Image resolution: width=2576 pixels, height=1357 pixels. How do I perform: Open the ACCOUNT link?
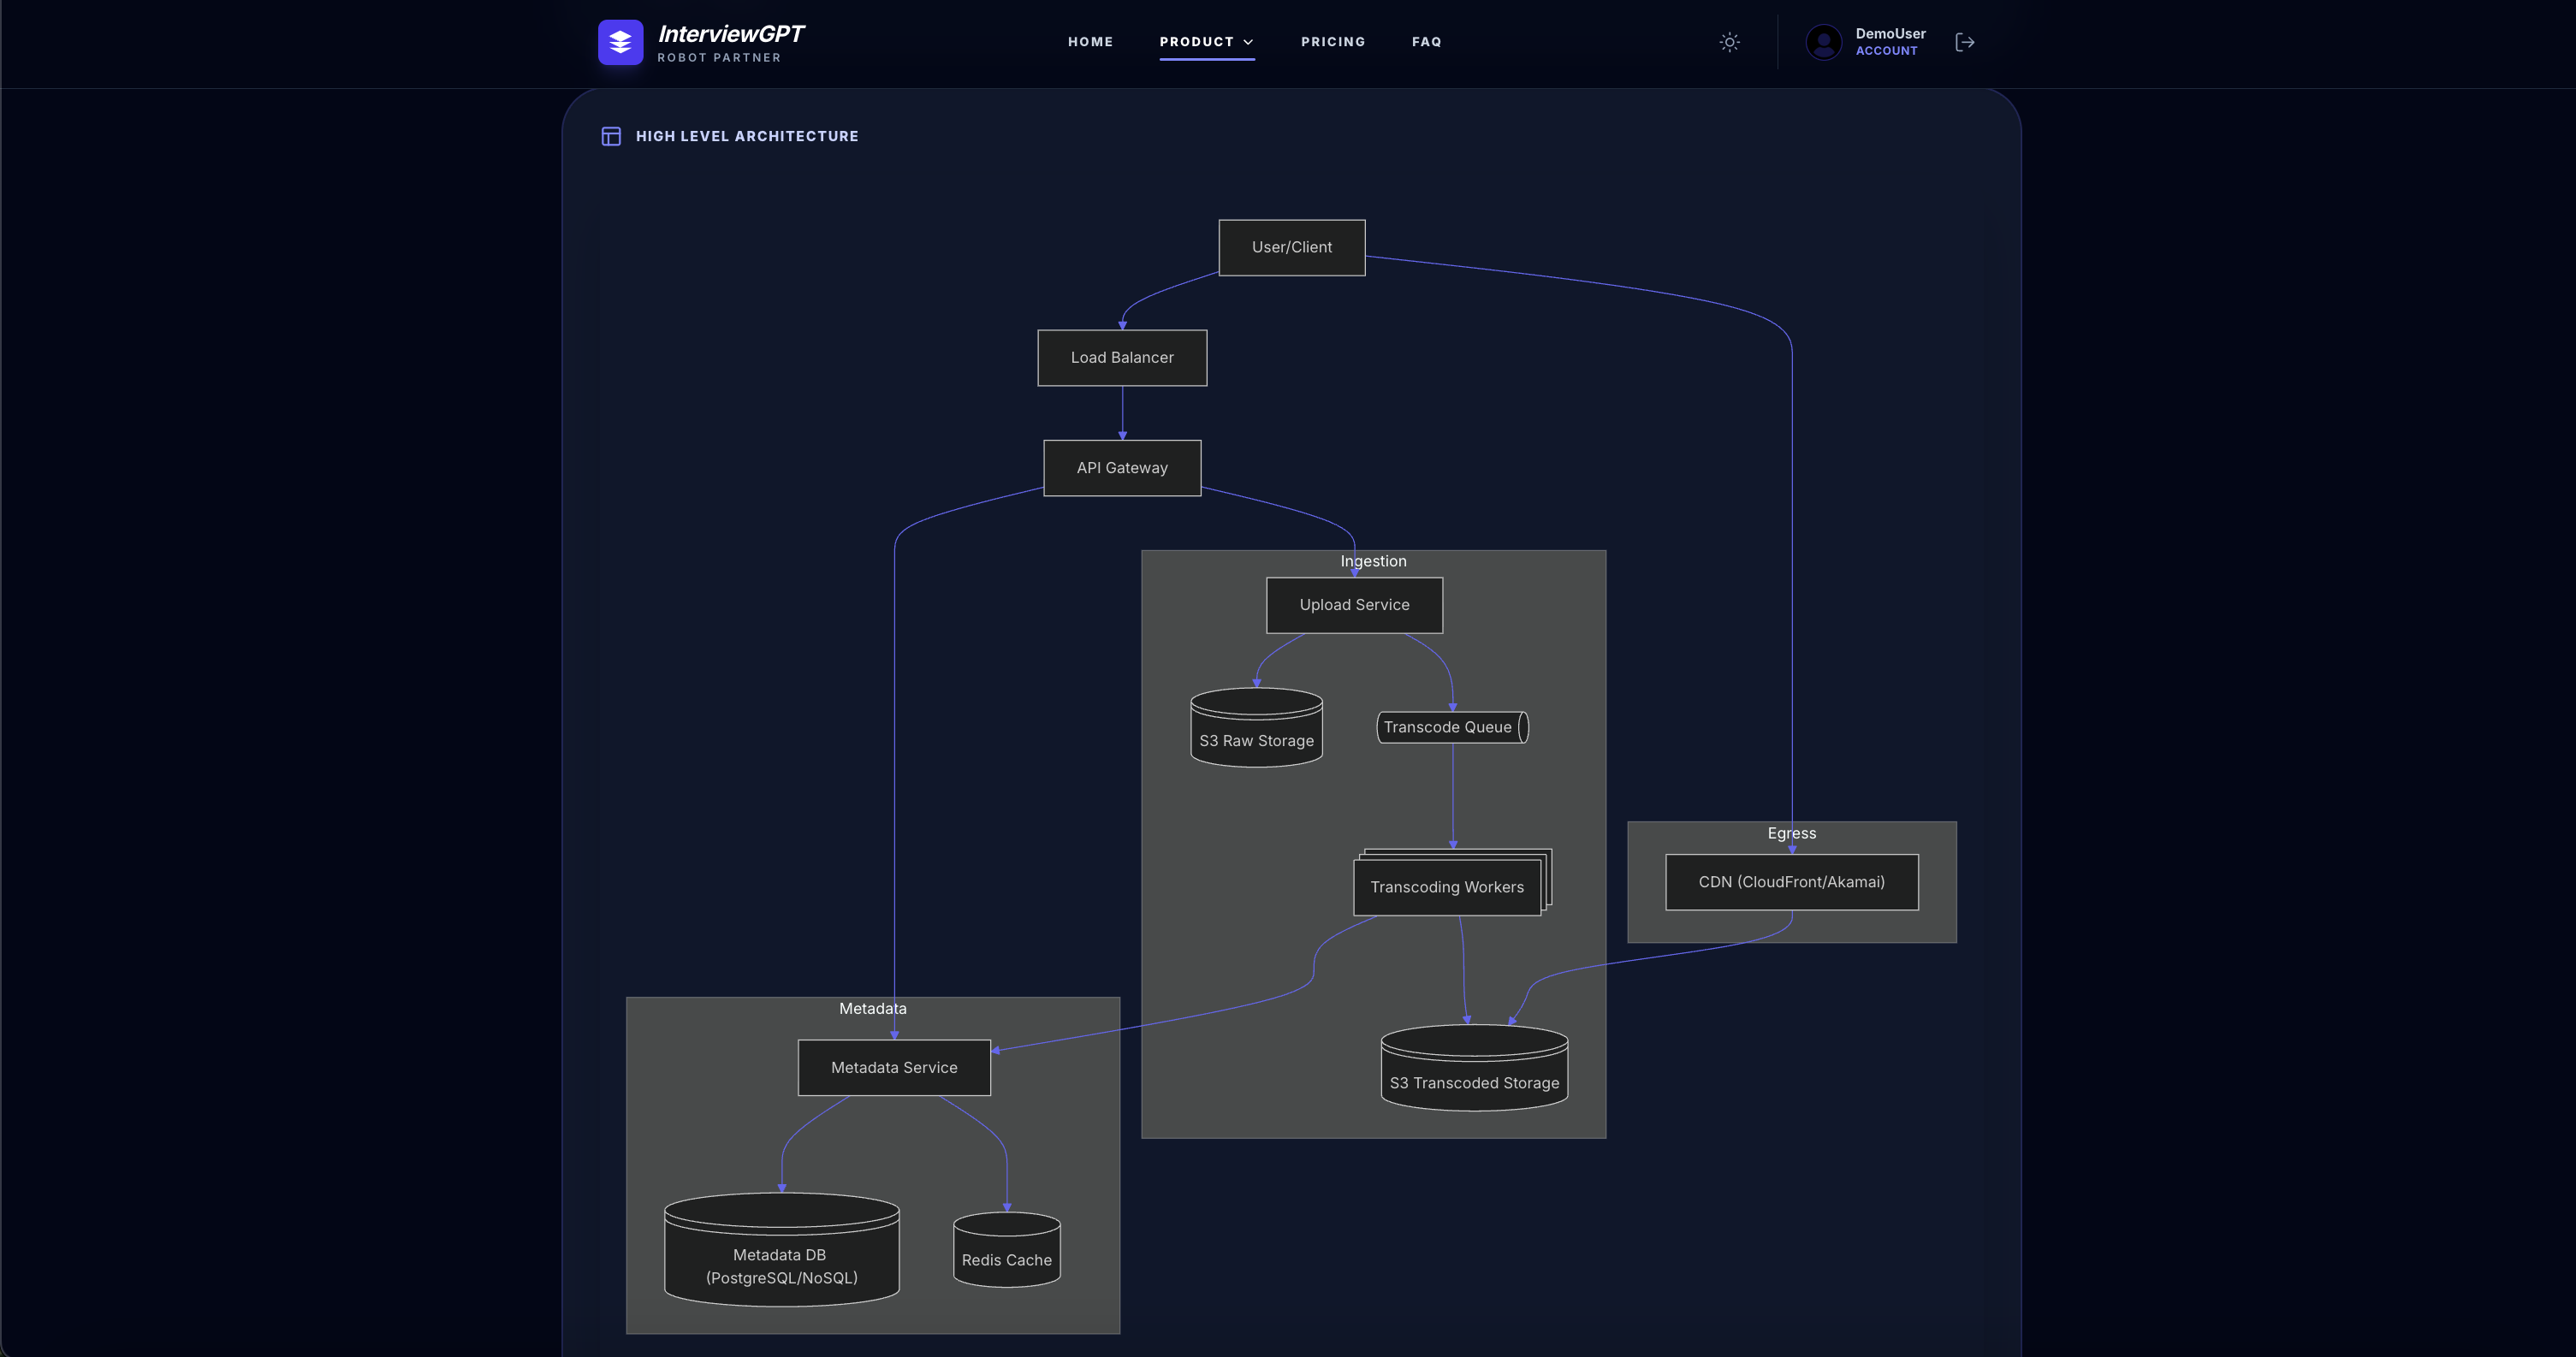click(x=1886, y=51)
